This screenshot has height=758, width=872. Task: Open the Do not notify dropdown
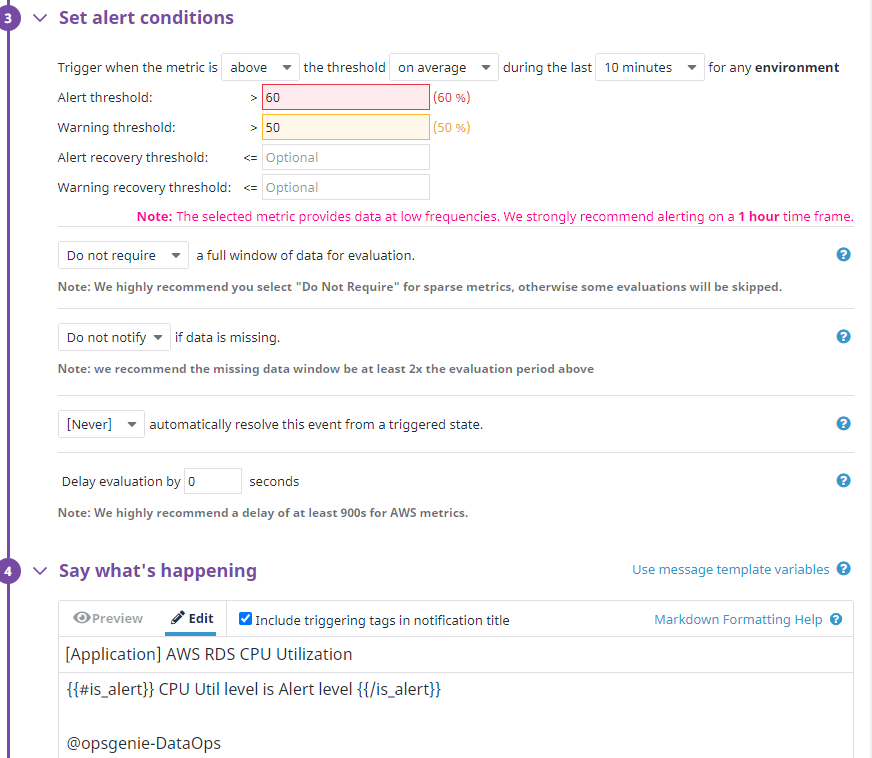(114, 338)
